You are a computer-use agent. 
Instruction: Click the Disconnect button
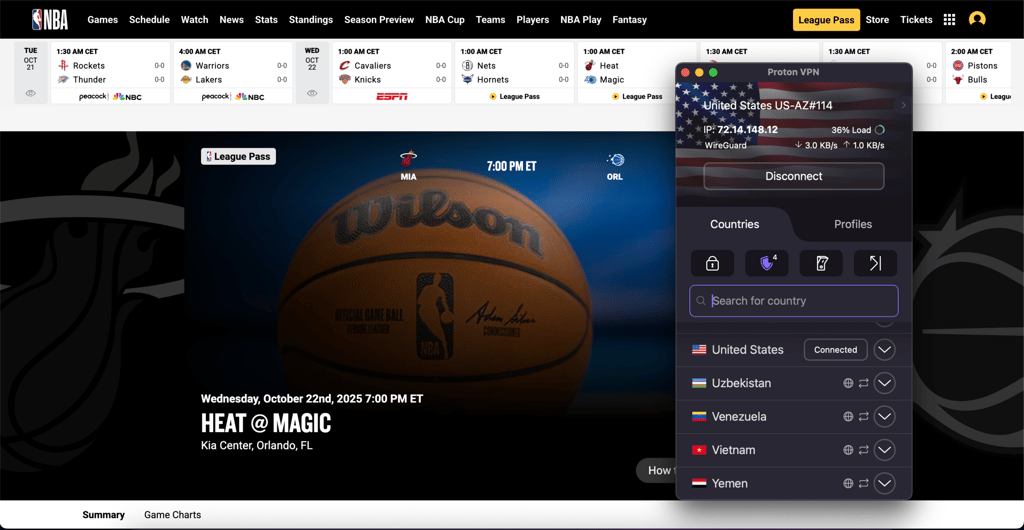793,176
